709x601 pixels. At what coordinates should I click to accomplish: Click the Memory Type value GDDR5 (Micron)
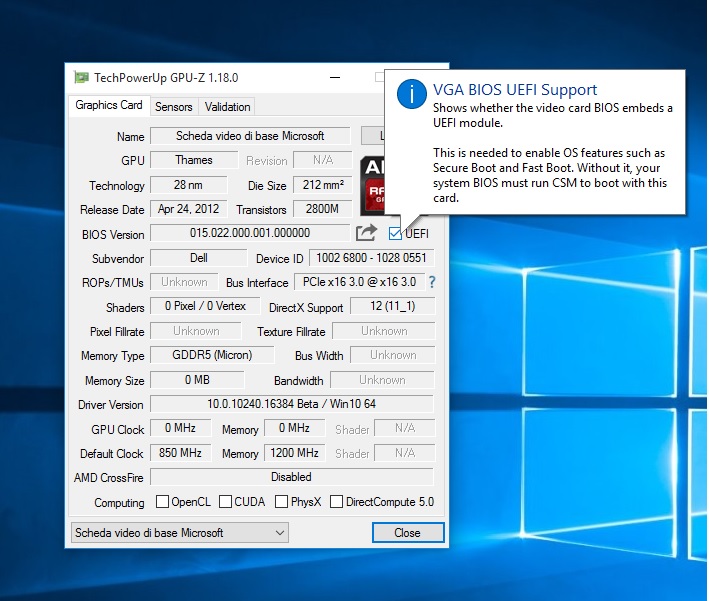[212, 355]
